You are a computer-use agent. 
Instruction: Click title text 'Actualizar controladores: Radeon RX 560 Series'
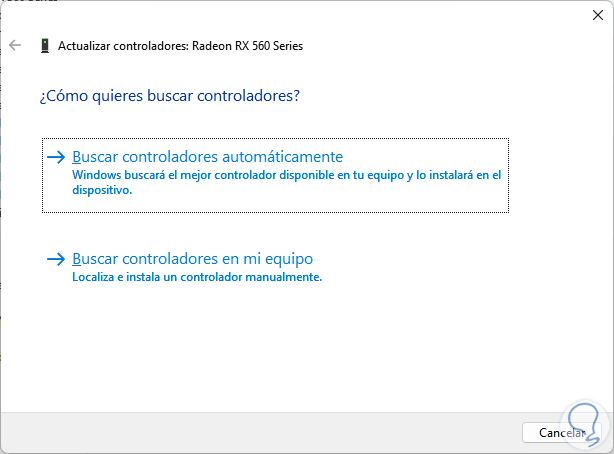coord(181,46)
